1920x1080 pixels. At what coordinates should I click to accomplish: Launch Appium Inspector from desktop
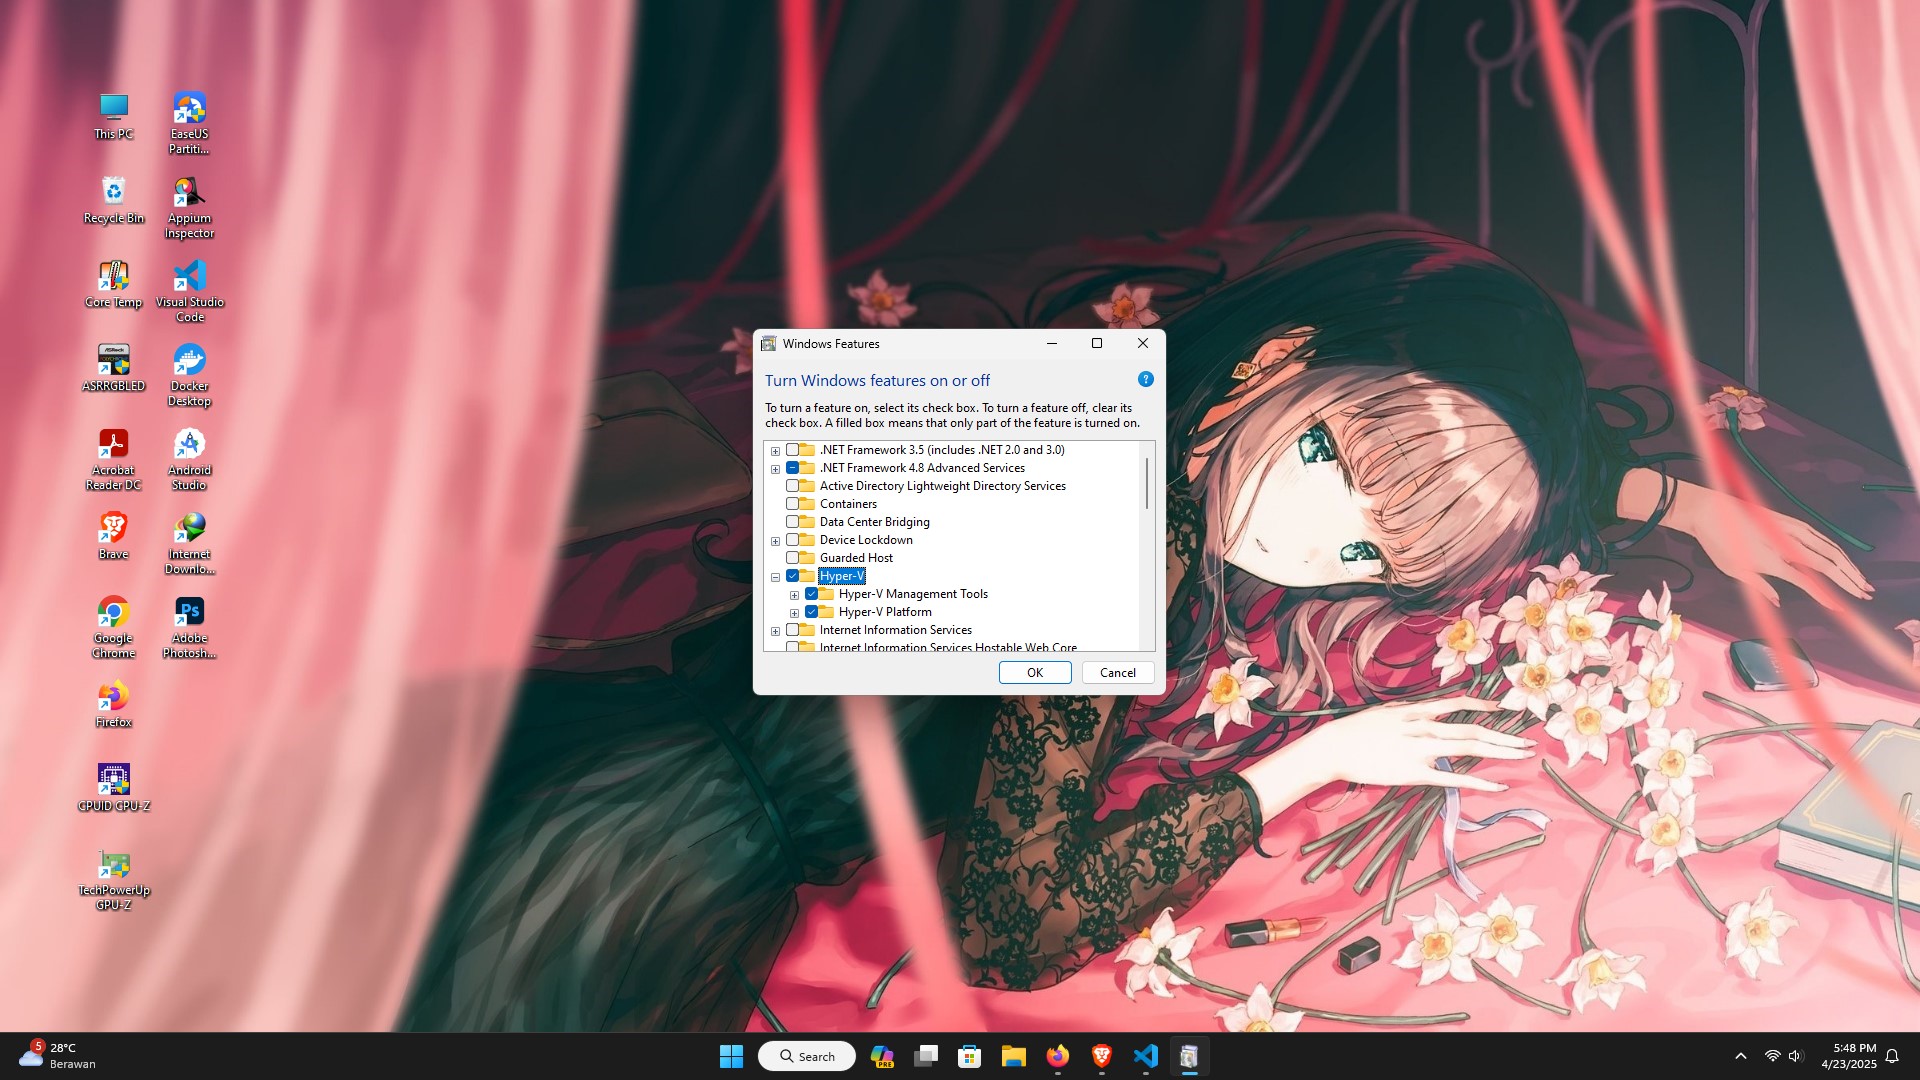189,193
